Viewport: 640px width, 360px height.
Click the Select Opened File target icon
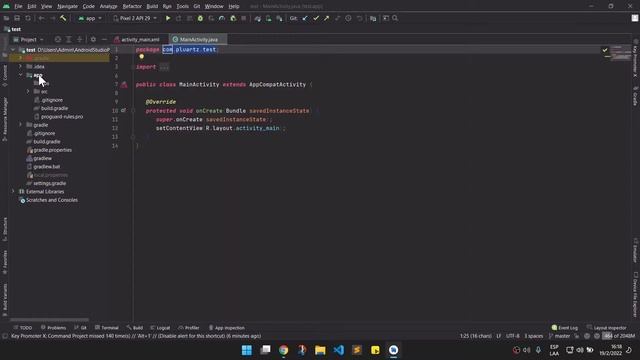[58, 40]
